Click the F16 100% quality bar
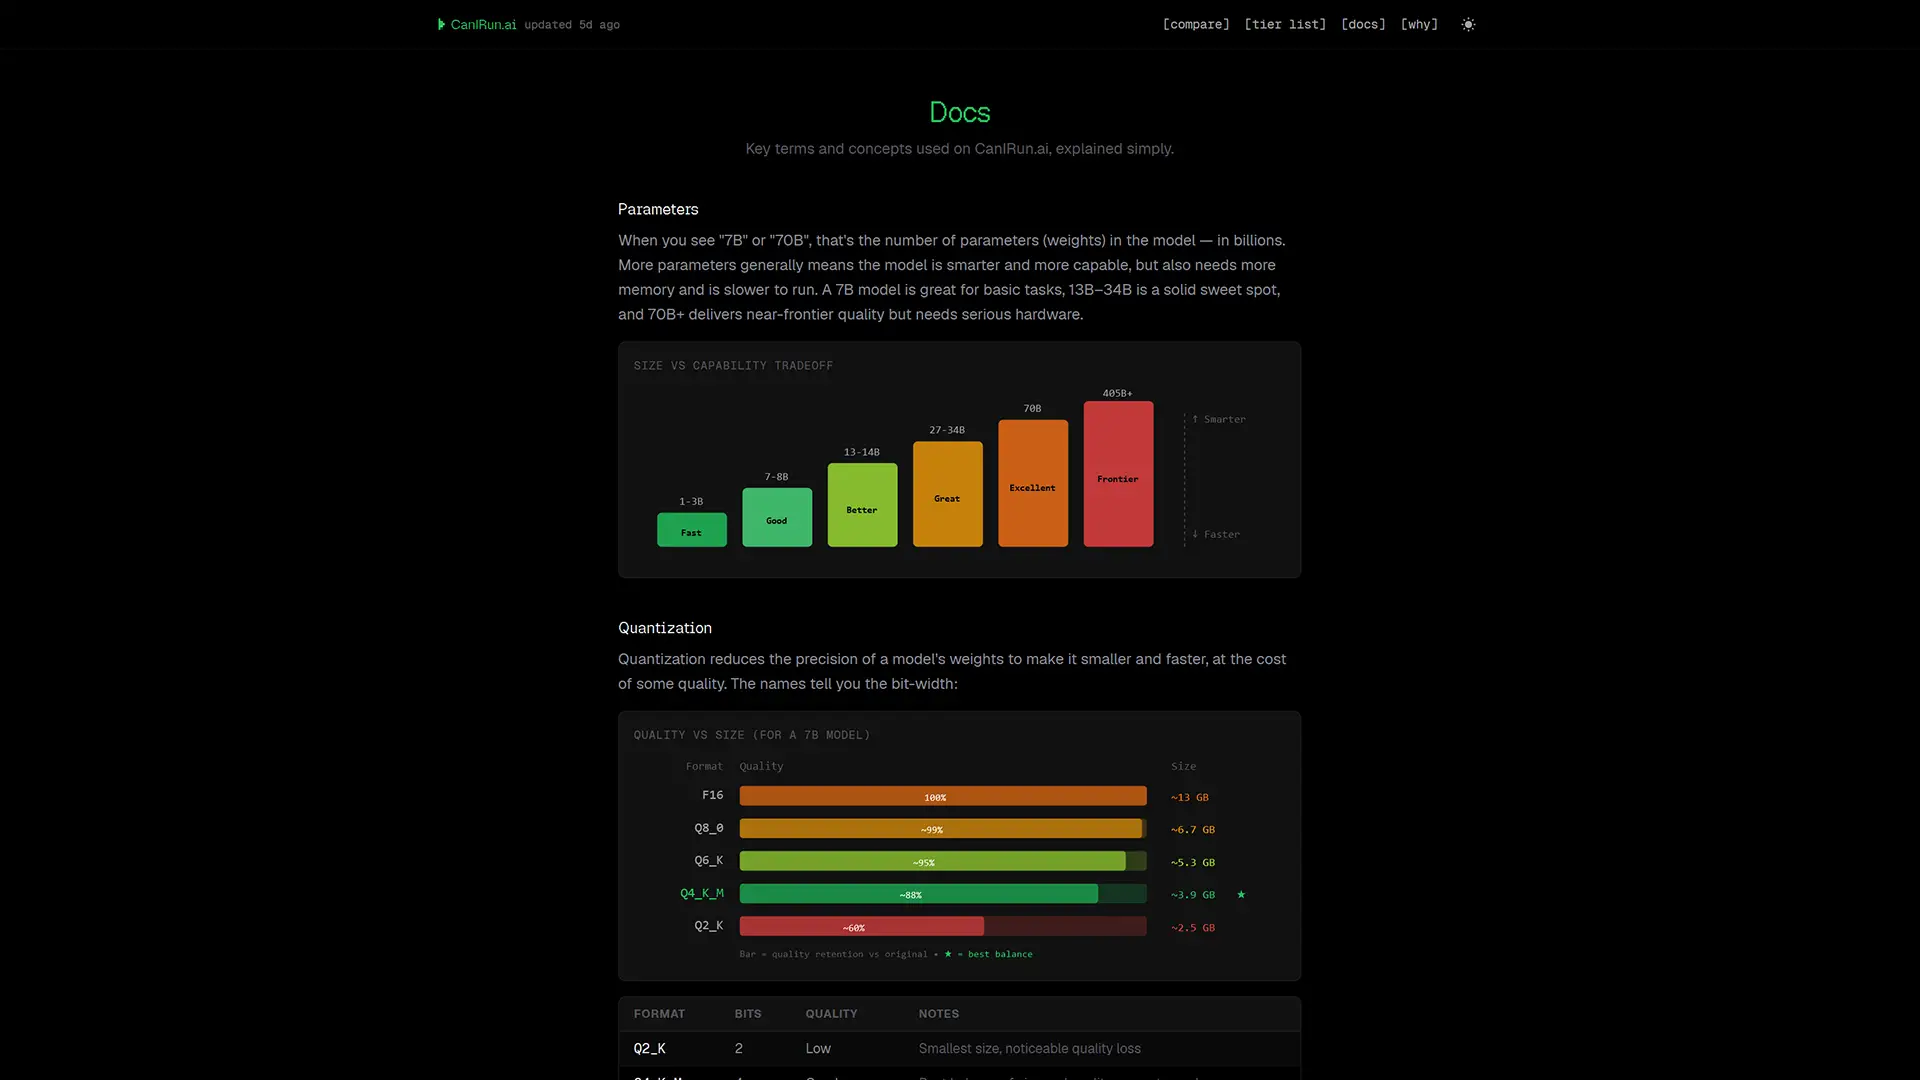 pos(942,796)
